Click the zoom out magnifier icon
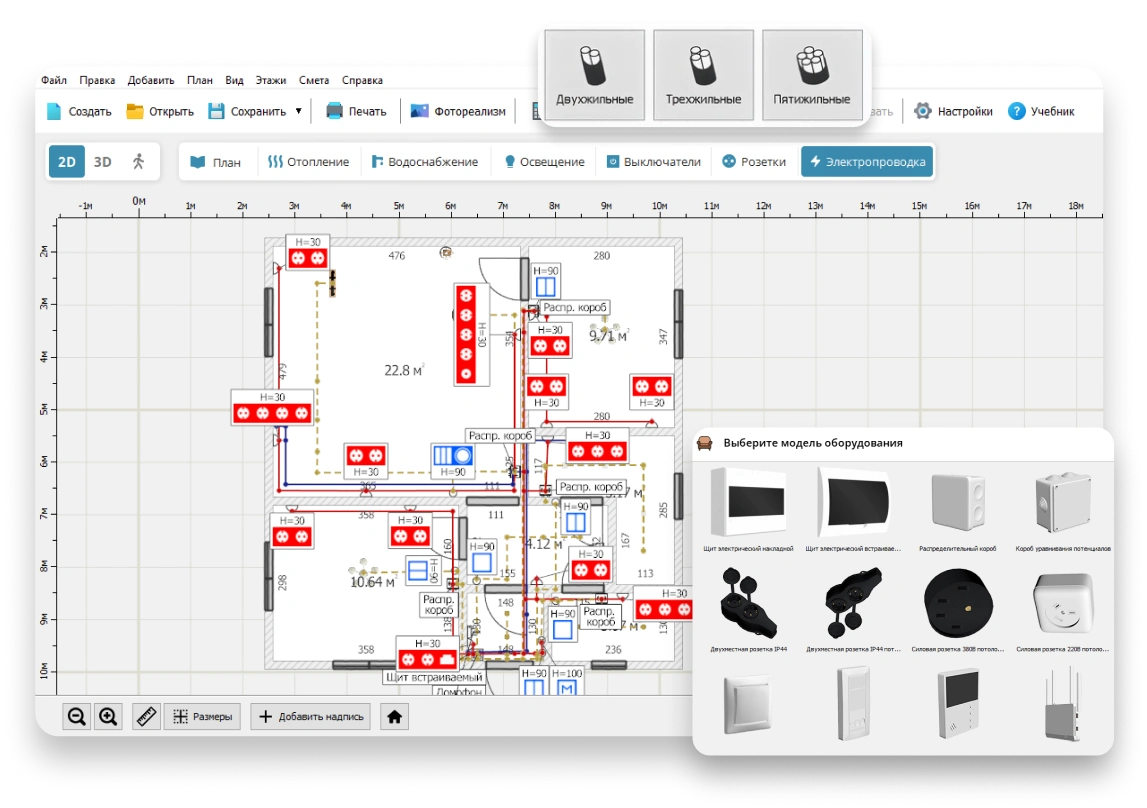The image size is (1147, 808). coord(76,716)
